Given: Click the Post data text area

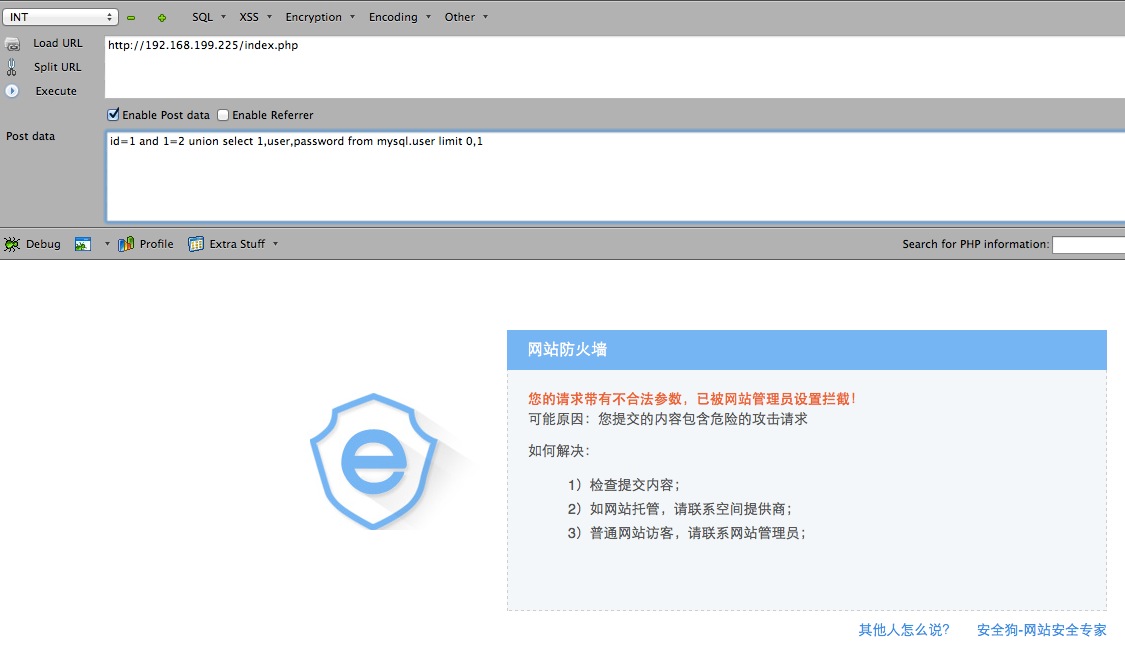Looking at the screenshot, I should click(x=616, y=176).
